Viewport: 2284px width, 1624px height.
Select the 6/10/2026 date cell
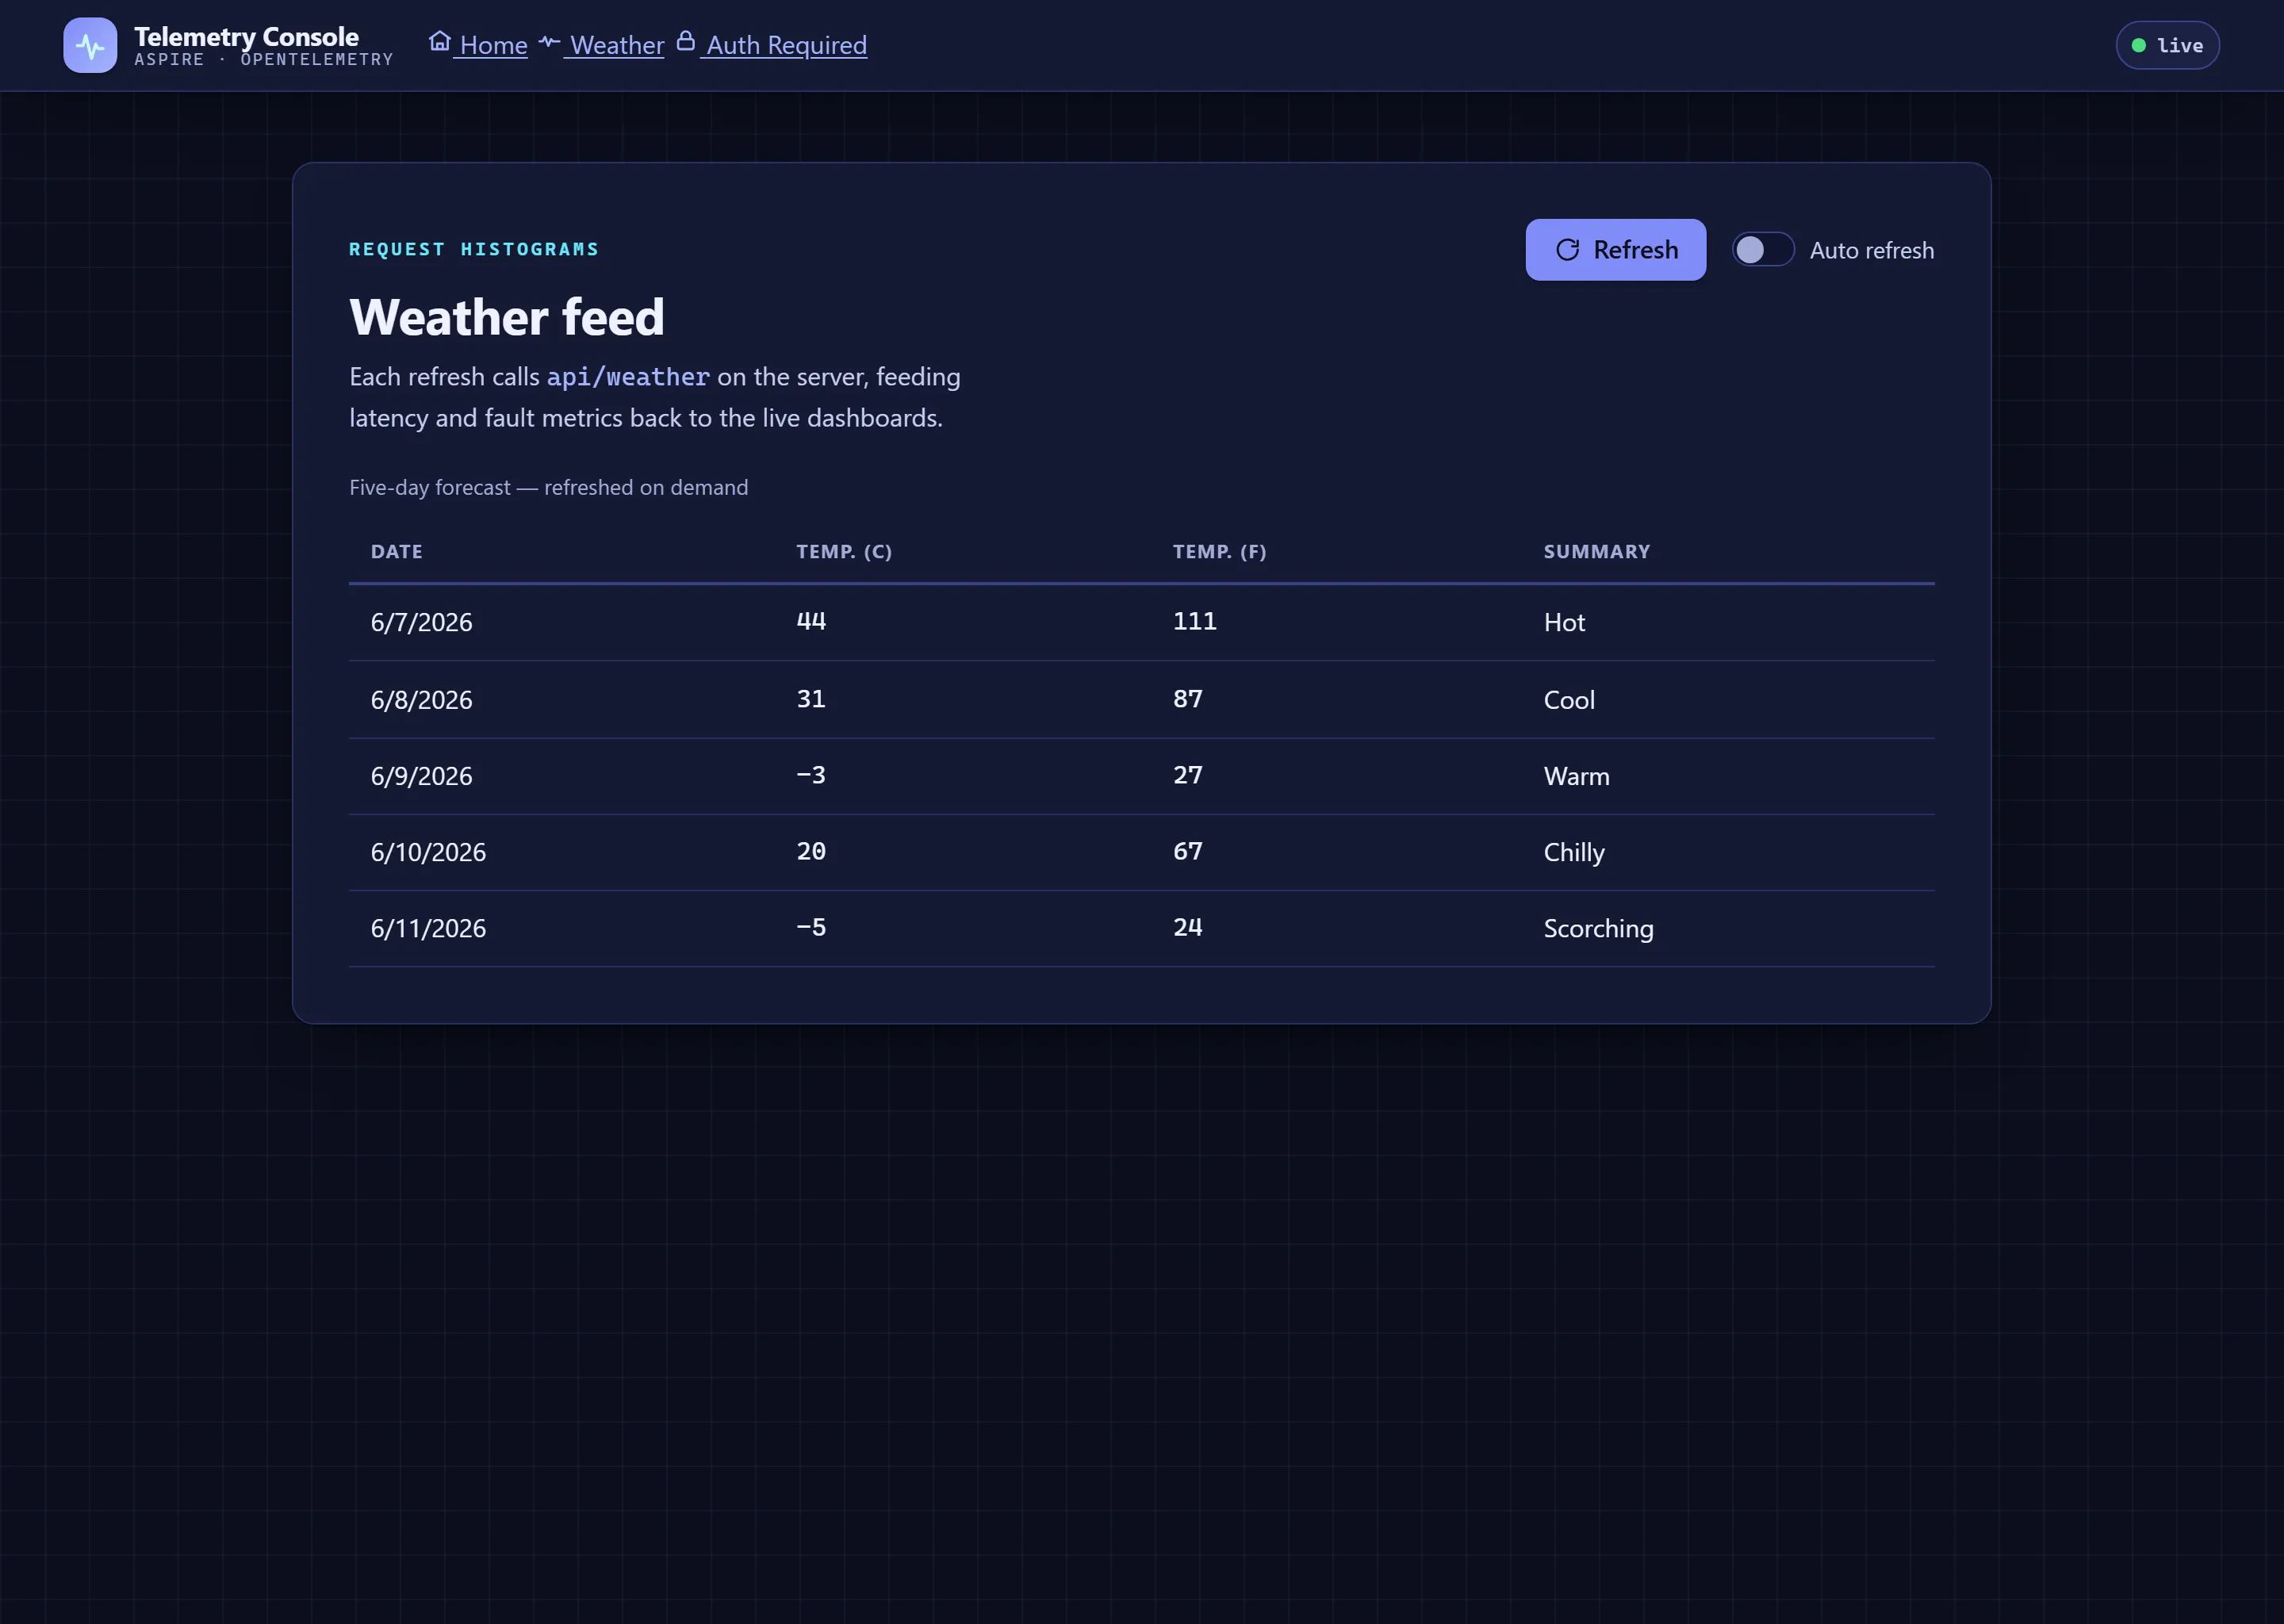[x=428, y=852]
